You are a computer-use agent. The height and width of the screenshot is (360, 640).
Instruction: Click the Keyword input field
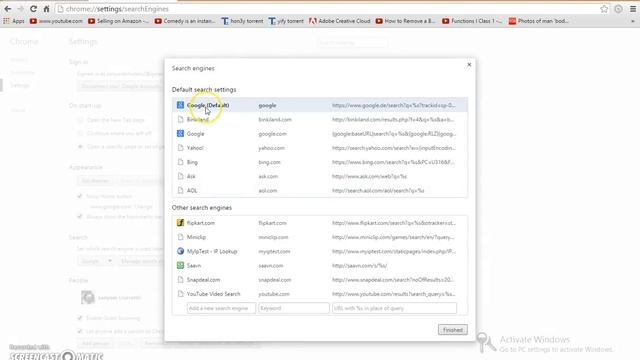293,308
